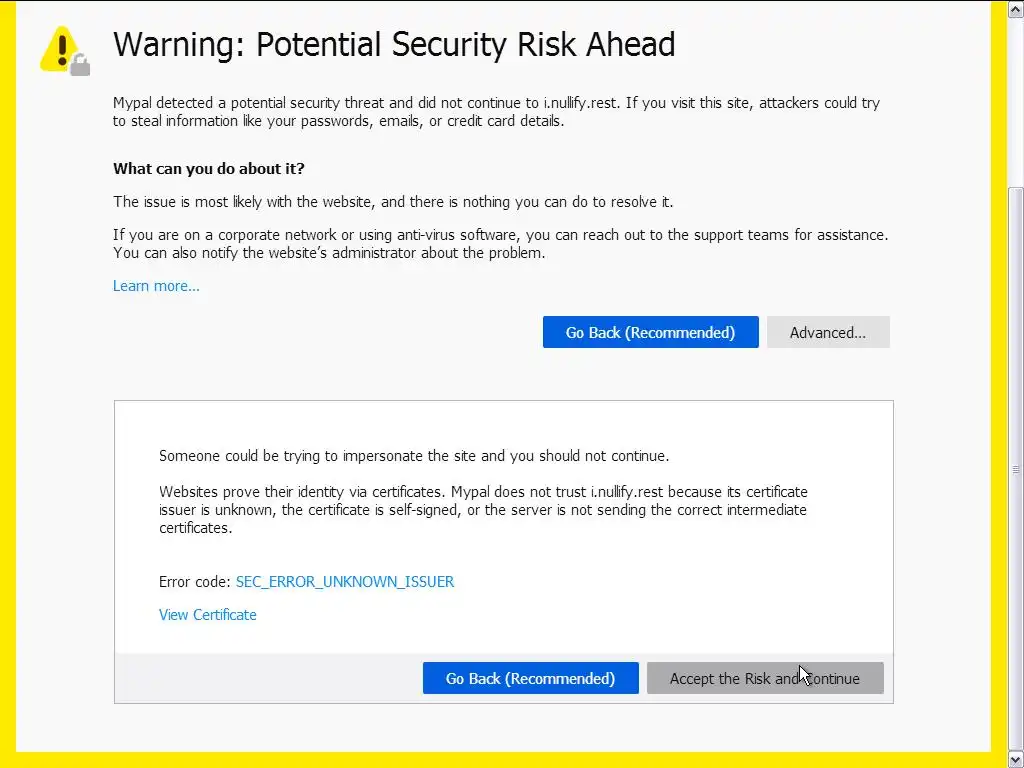This screenshot has width=1024, height=768.
Task: Click the SEC_ERROR_UNKNOWN_ISSUER error code link
Action: pos(344,581)
